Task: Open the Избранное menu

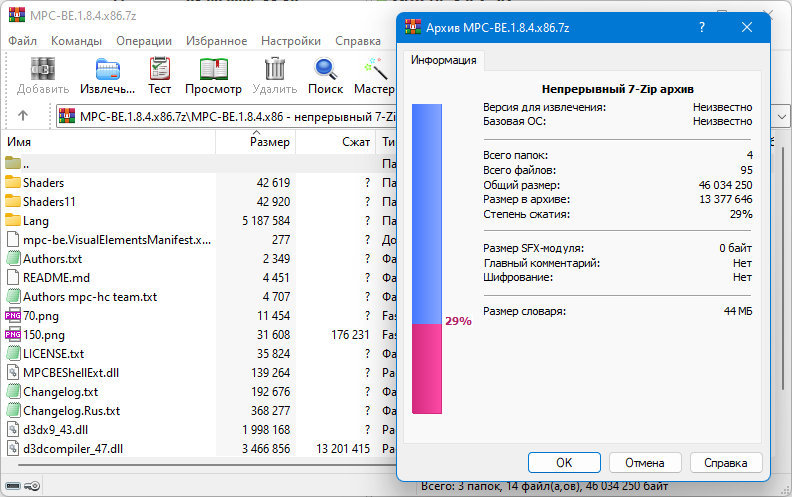Action: pyautogui.click(x=217, y=41)
